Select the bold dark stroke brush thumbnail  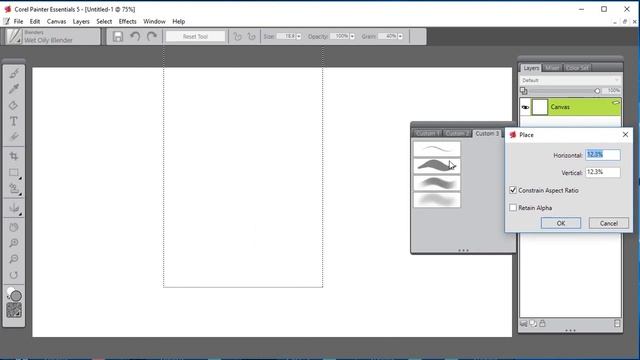(437, 166)
